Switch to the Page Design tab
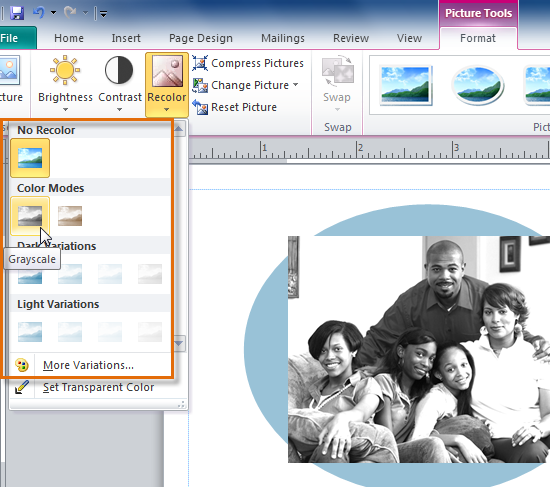This screenshot has width=550, height=487. pos(201,38)
